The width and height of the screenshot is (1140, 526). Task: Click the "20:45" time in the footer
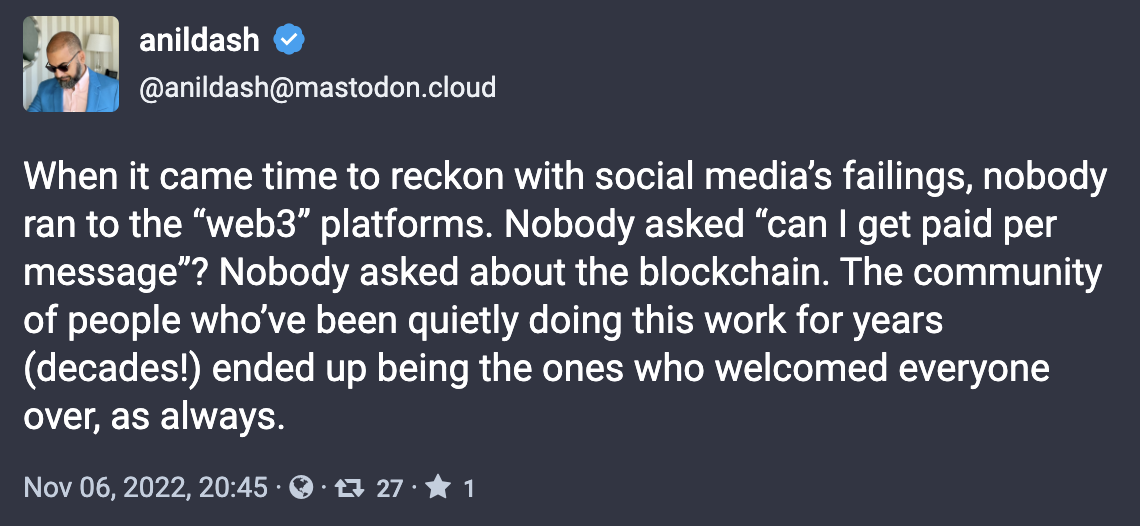237,488
